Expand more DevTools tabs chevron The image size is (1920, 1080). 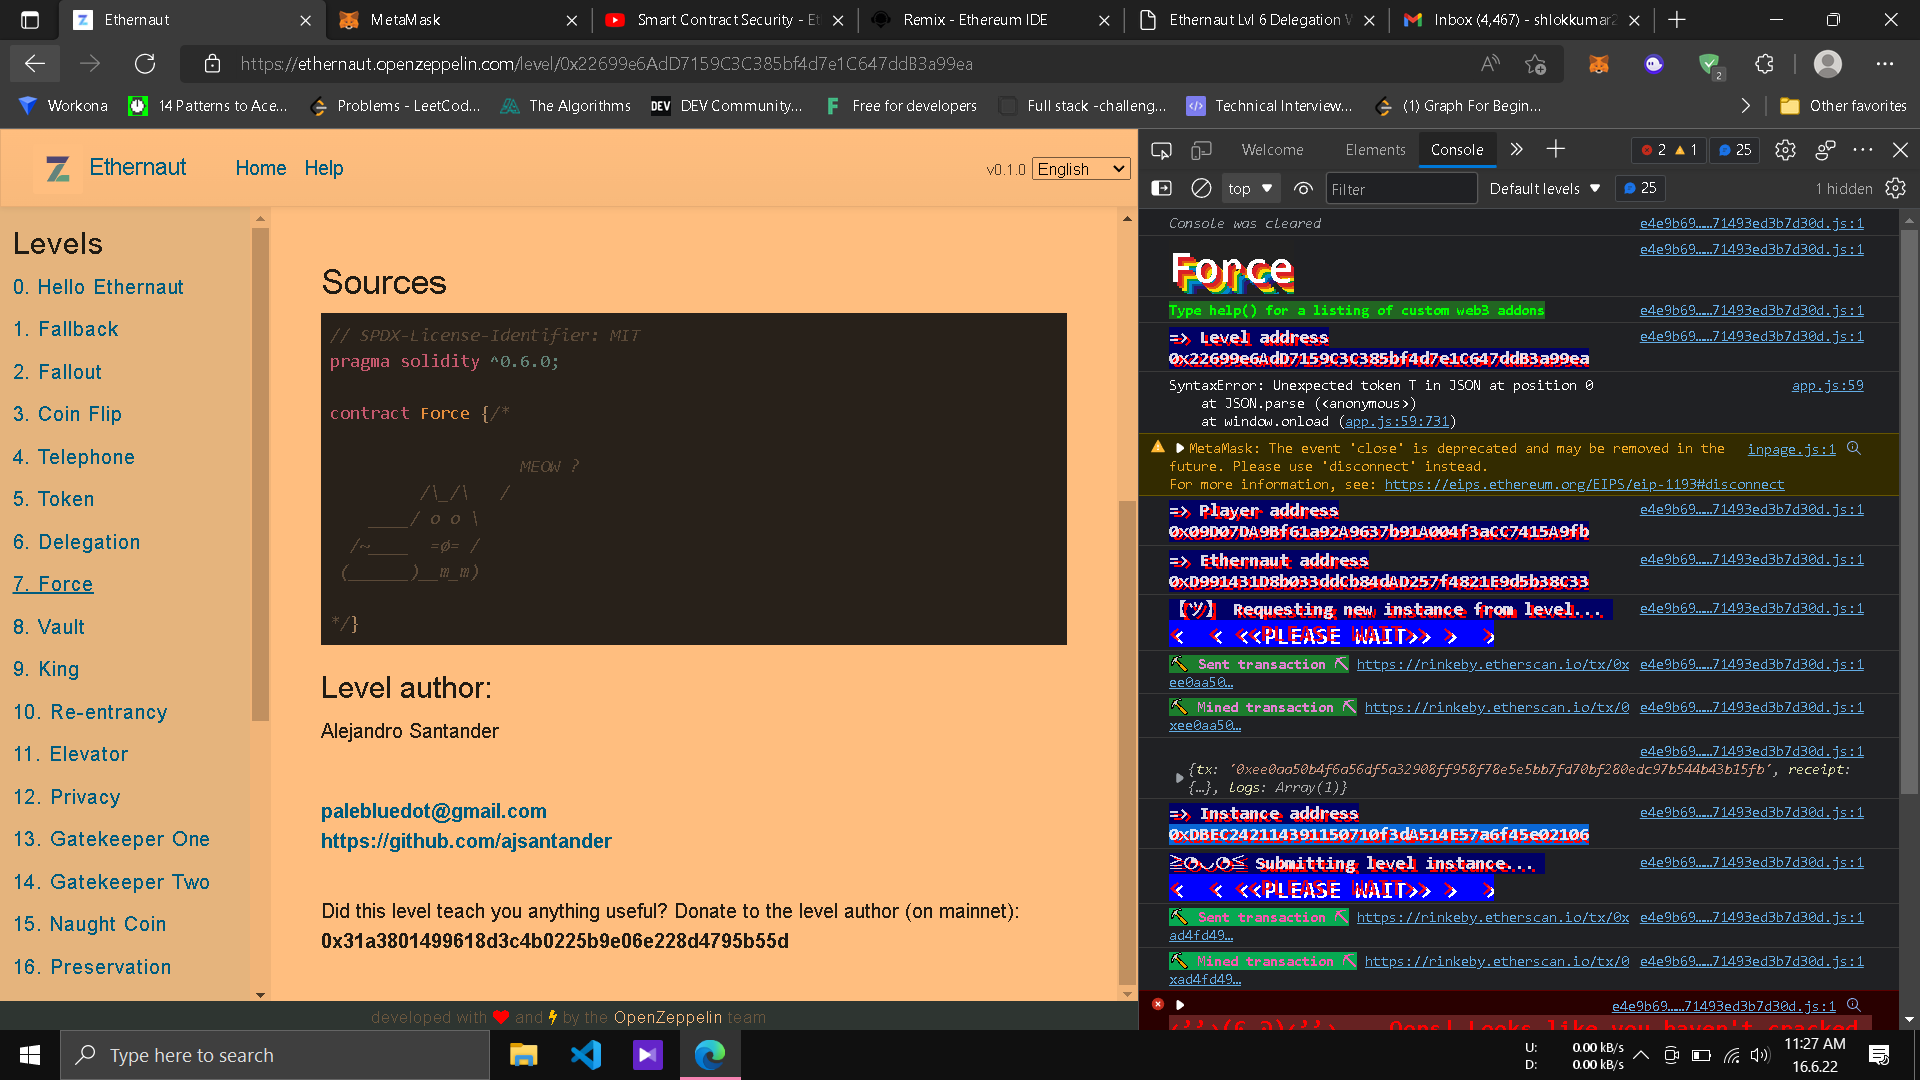point(1516,150)
